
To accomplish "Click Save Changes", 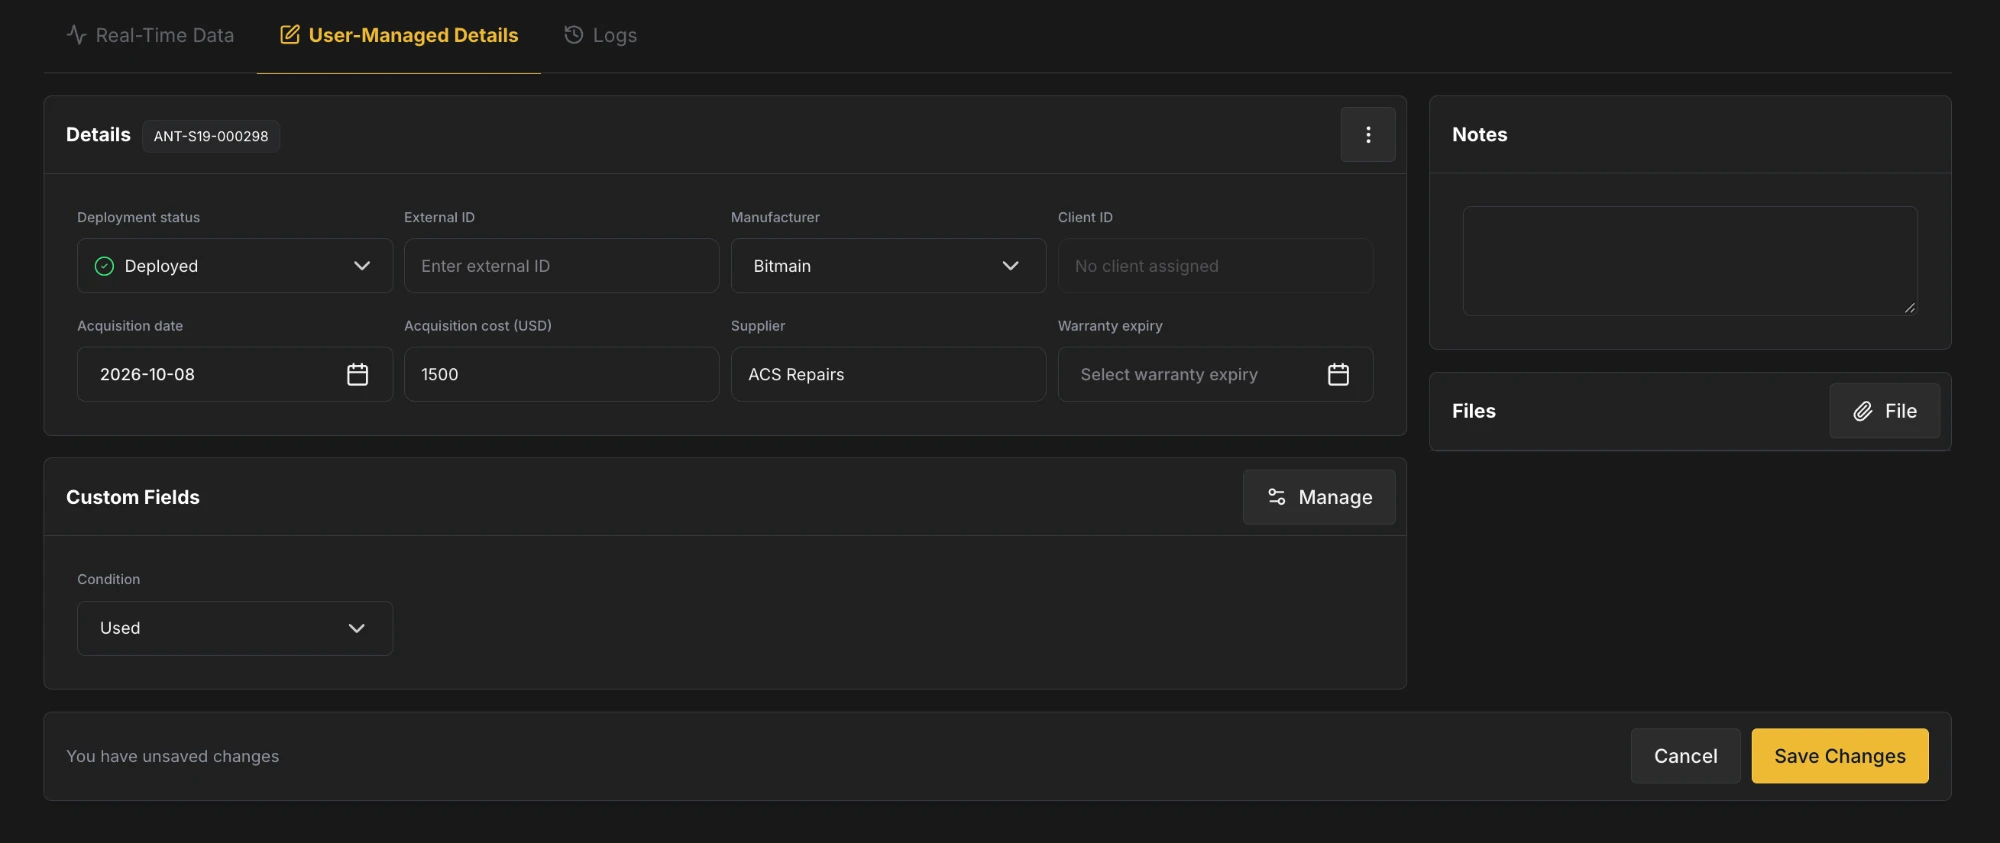I will pos(1840,756).
